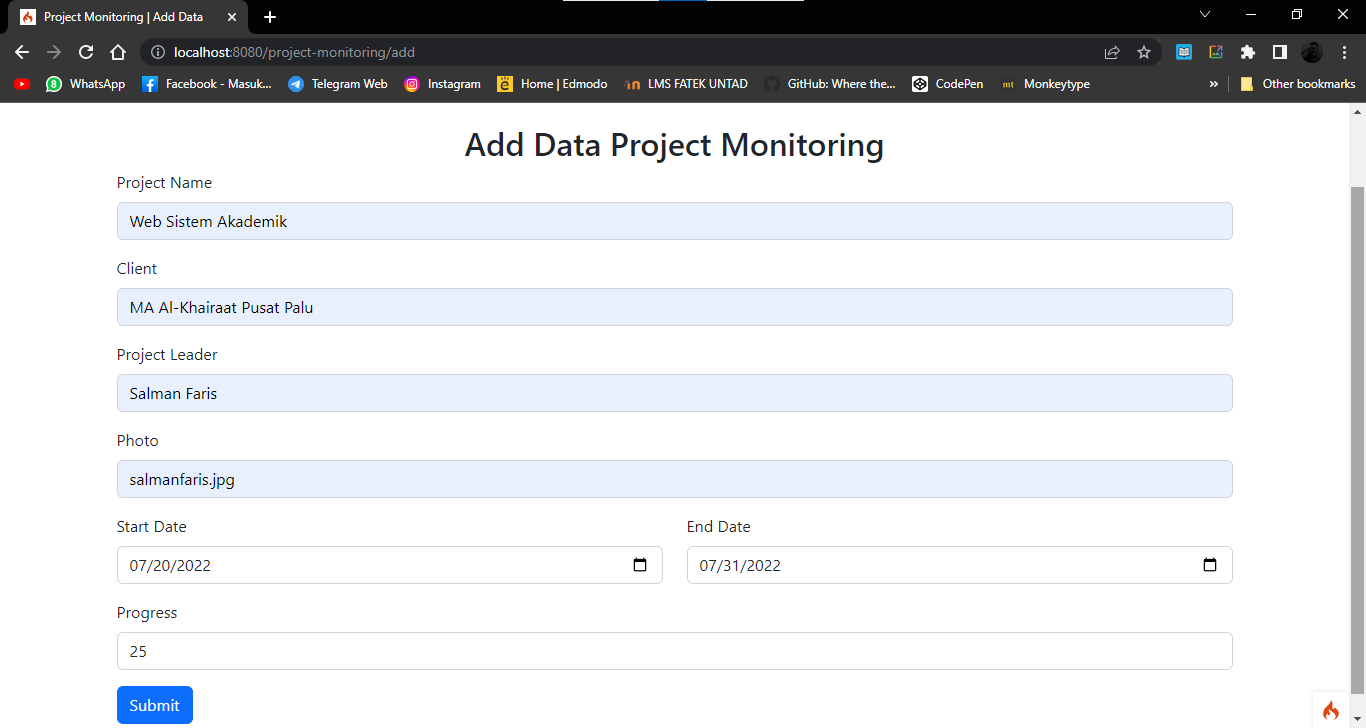Reload the Project Monitoring page
The height and width of the screenshot is (728, 1366).
85,52
